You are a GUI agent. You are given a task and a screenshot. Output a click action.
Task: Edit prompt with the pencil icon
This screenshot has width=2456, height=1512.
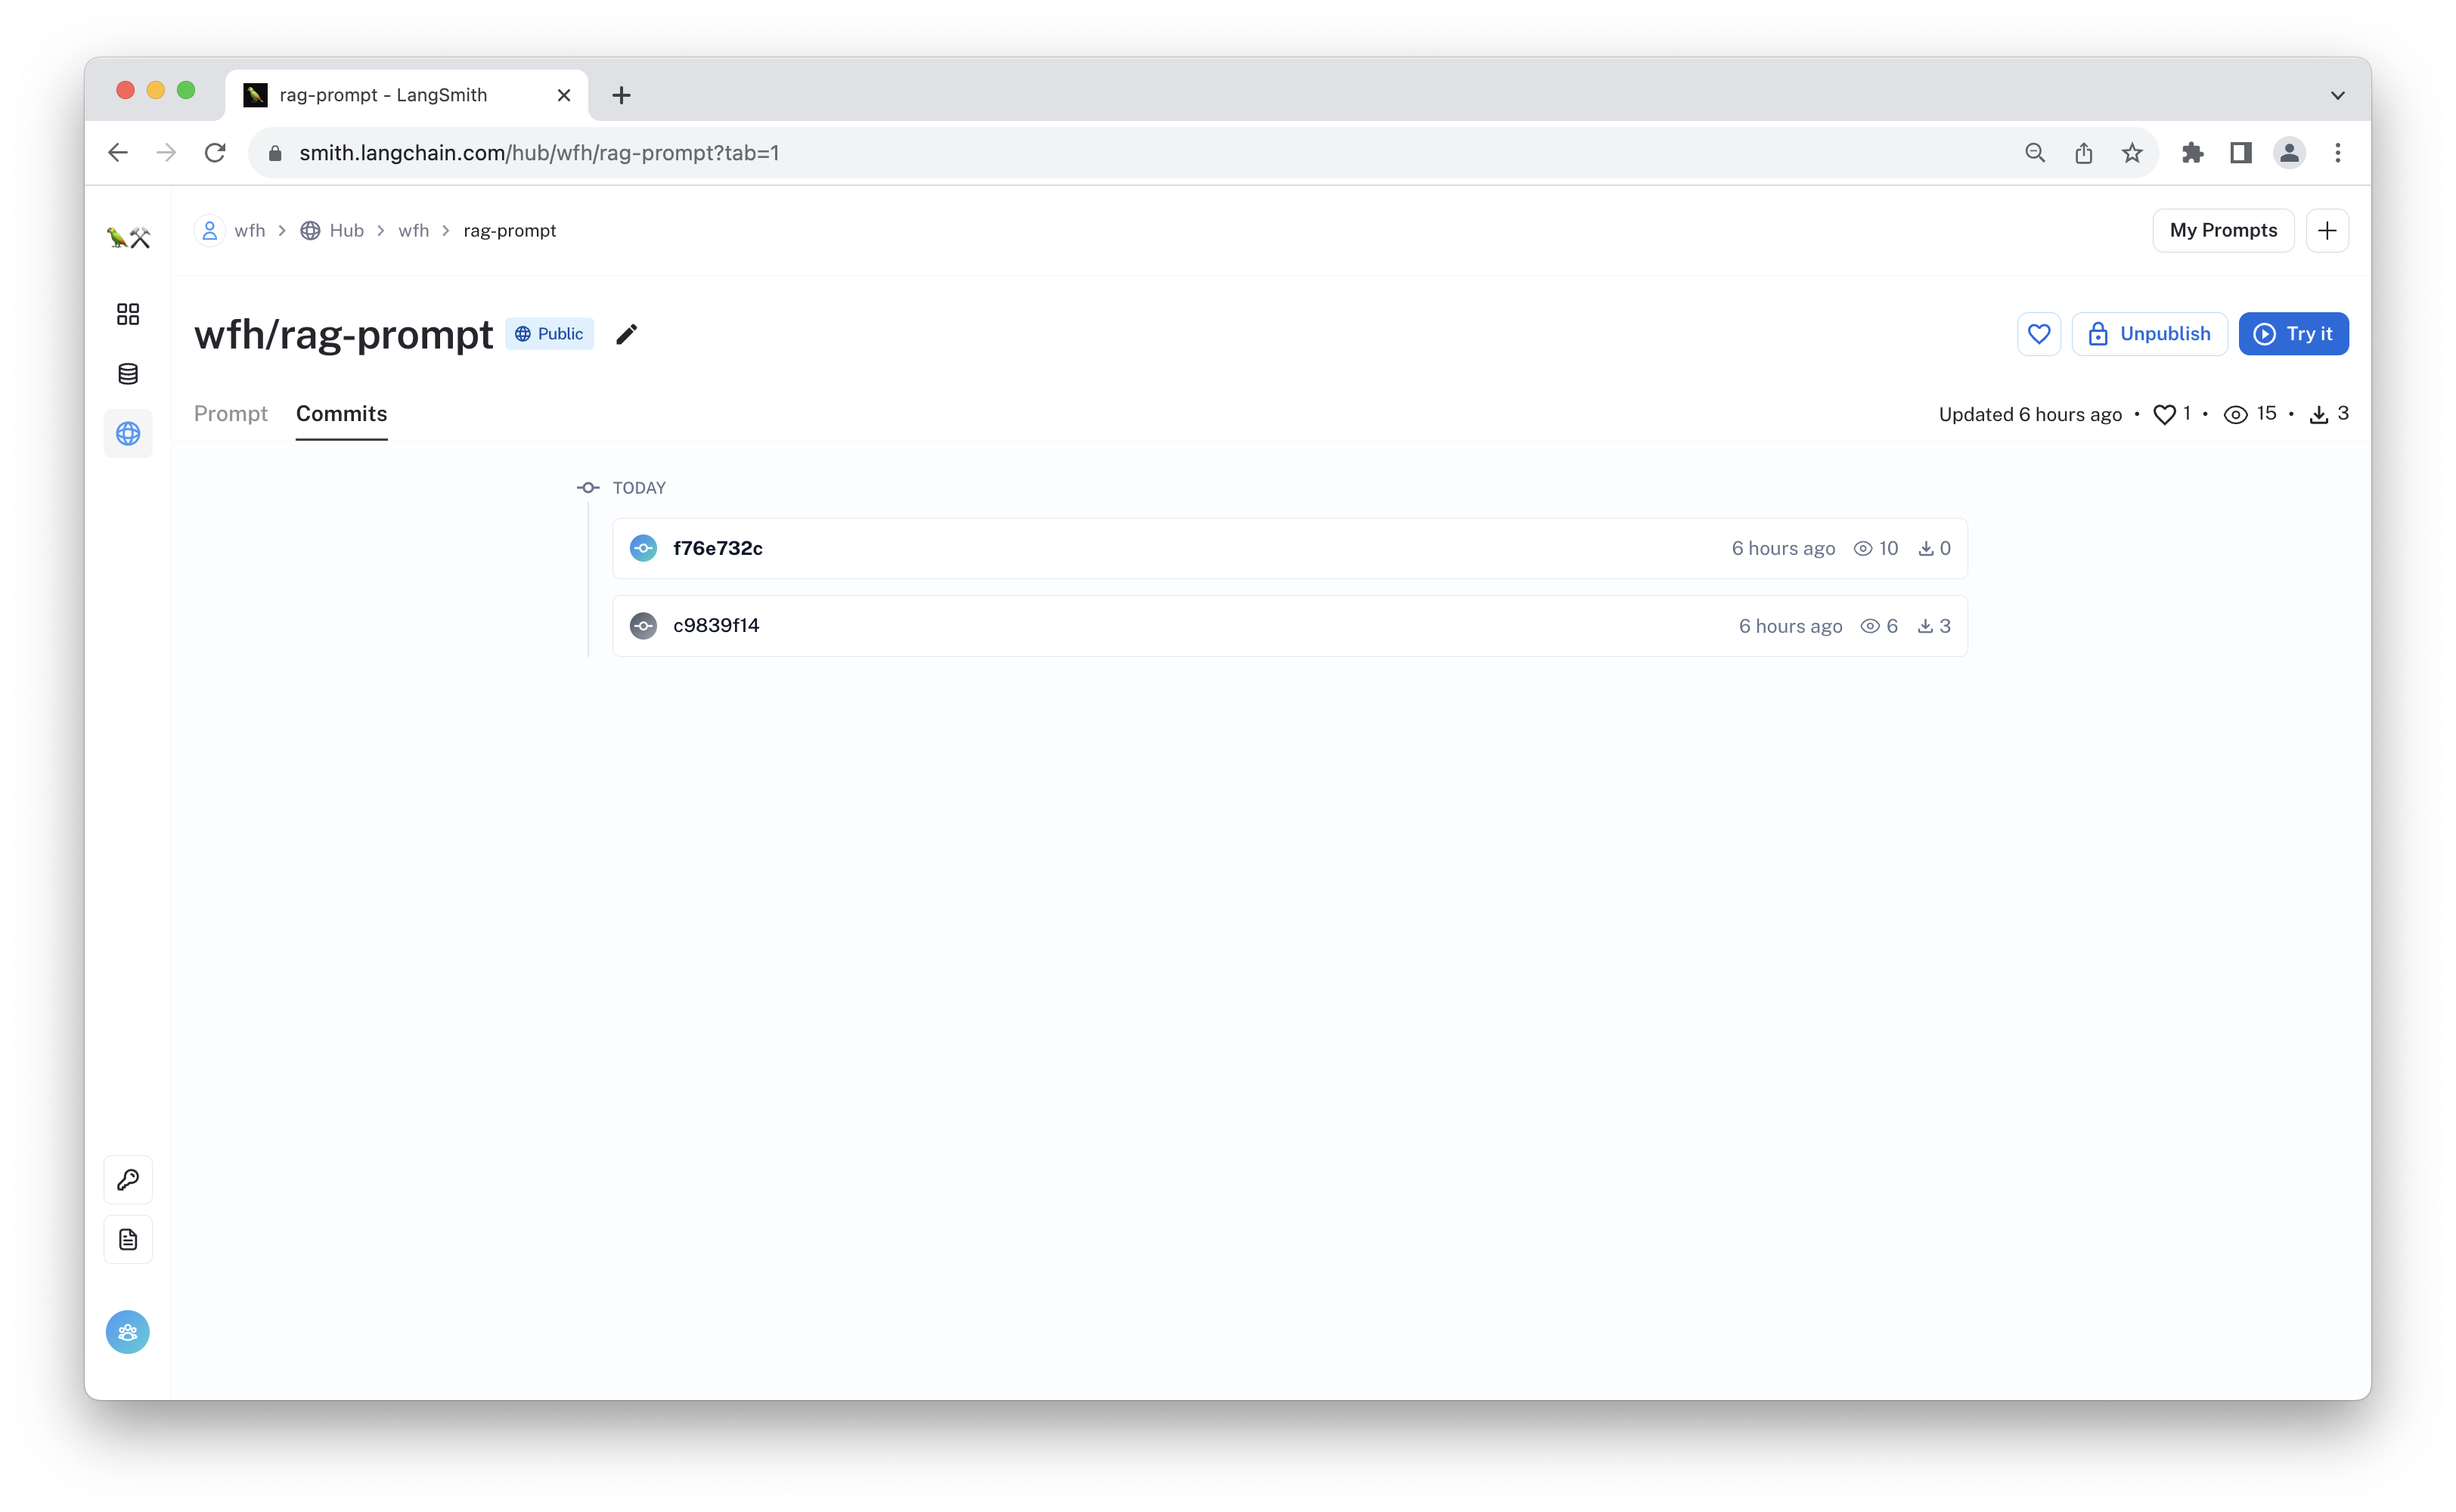626,334
